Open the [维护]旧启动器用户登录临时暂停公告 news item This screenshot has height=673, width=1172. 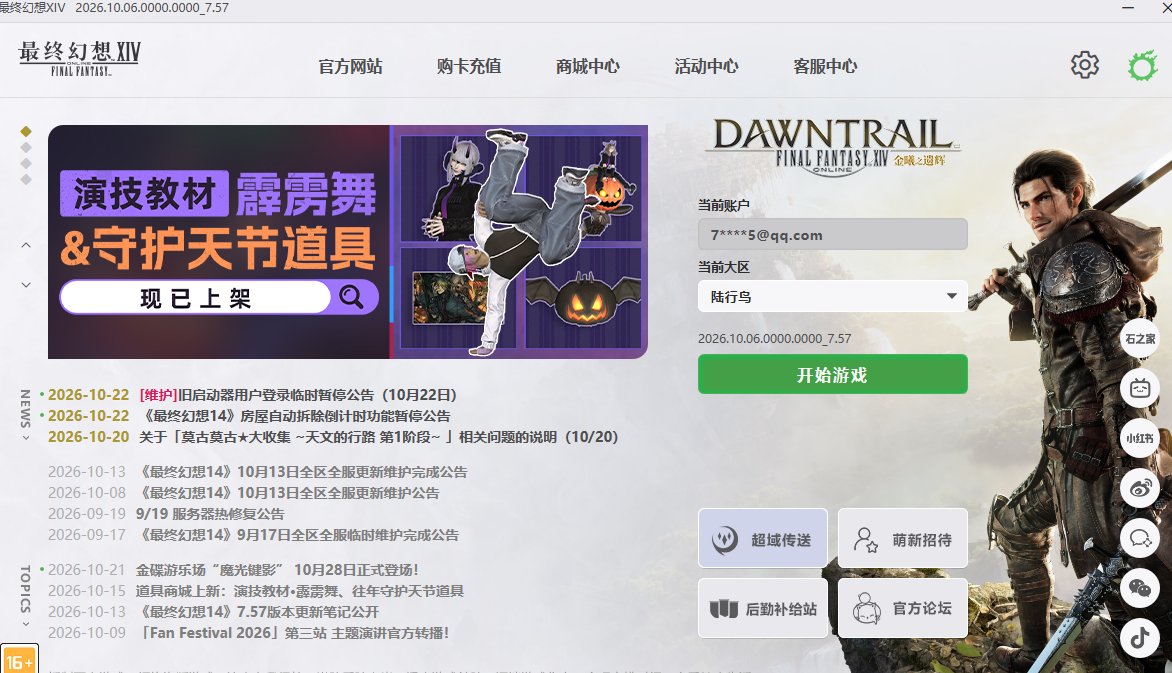[297, 395]
